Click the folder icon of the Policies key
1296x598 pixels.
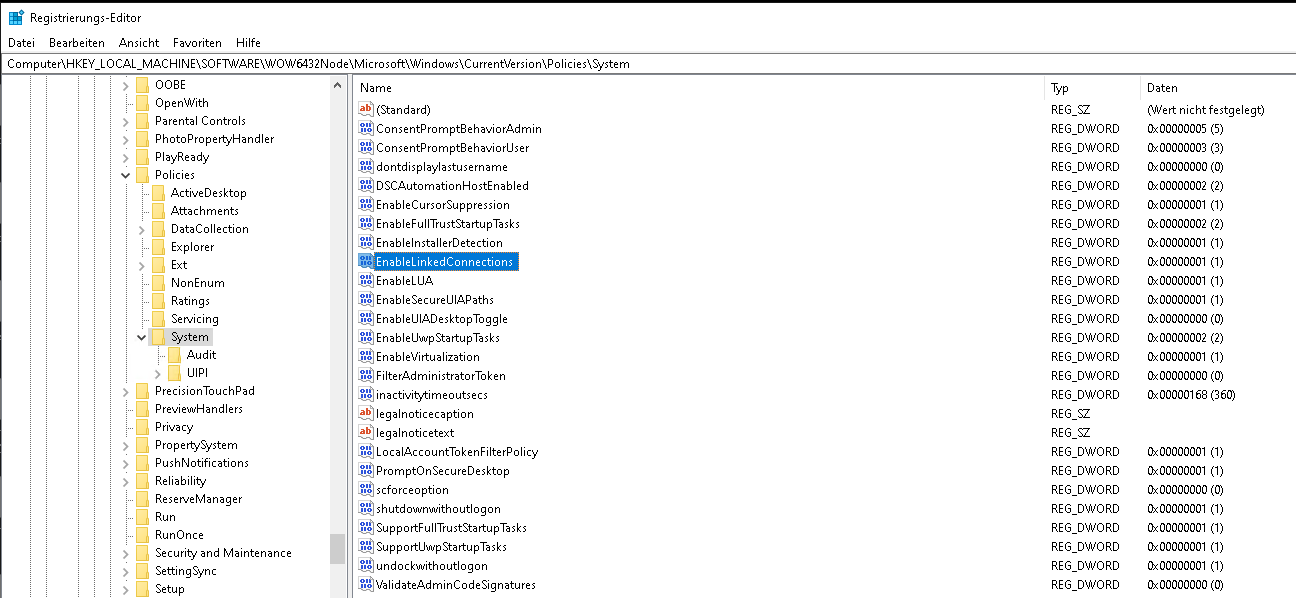(x=142, y=174)
